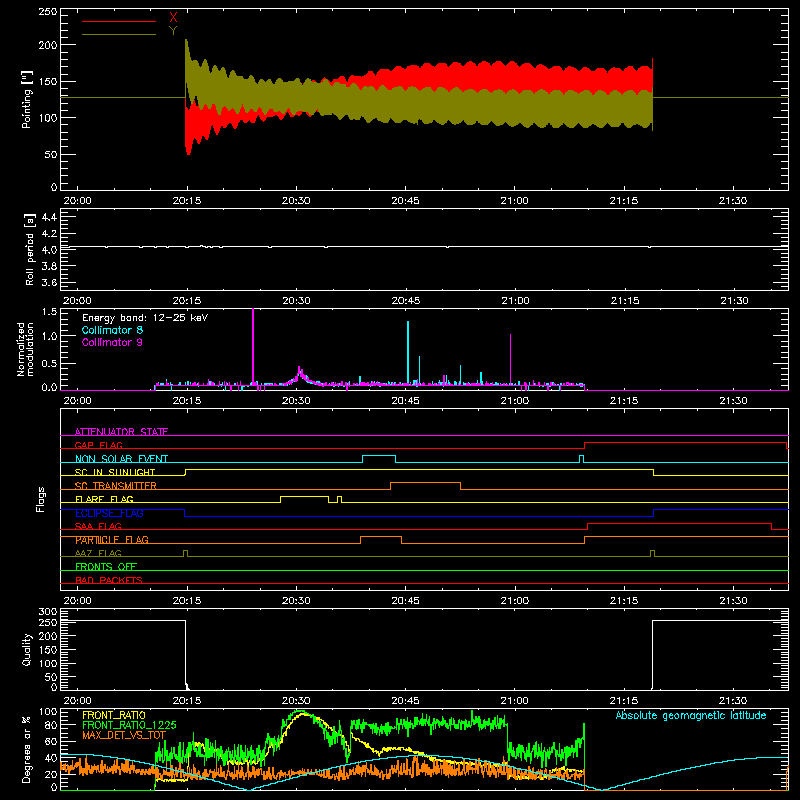Click the raised FLARE_FLAG pulse near 20:30

[x=304, y=496]
